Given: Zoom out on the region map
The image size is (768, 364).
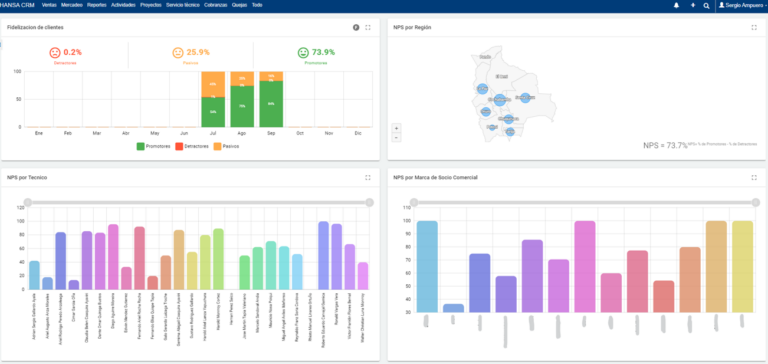Looking at the screenshot, I should pyautogui.click(x=396, y=138).
